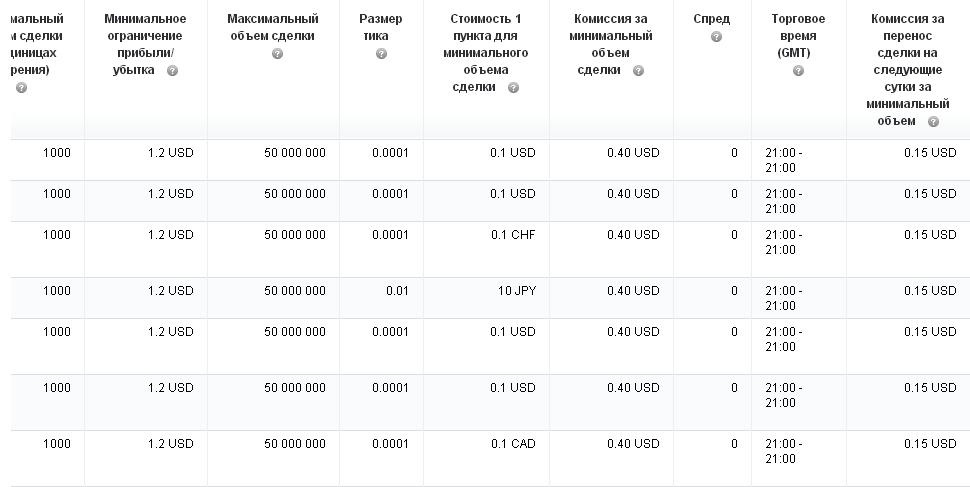970x487 pixels.
Task: Open help icon for Комиссия за перенос сделки
Action: tap(933, 122)
